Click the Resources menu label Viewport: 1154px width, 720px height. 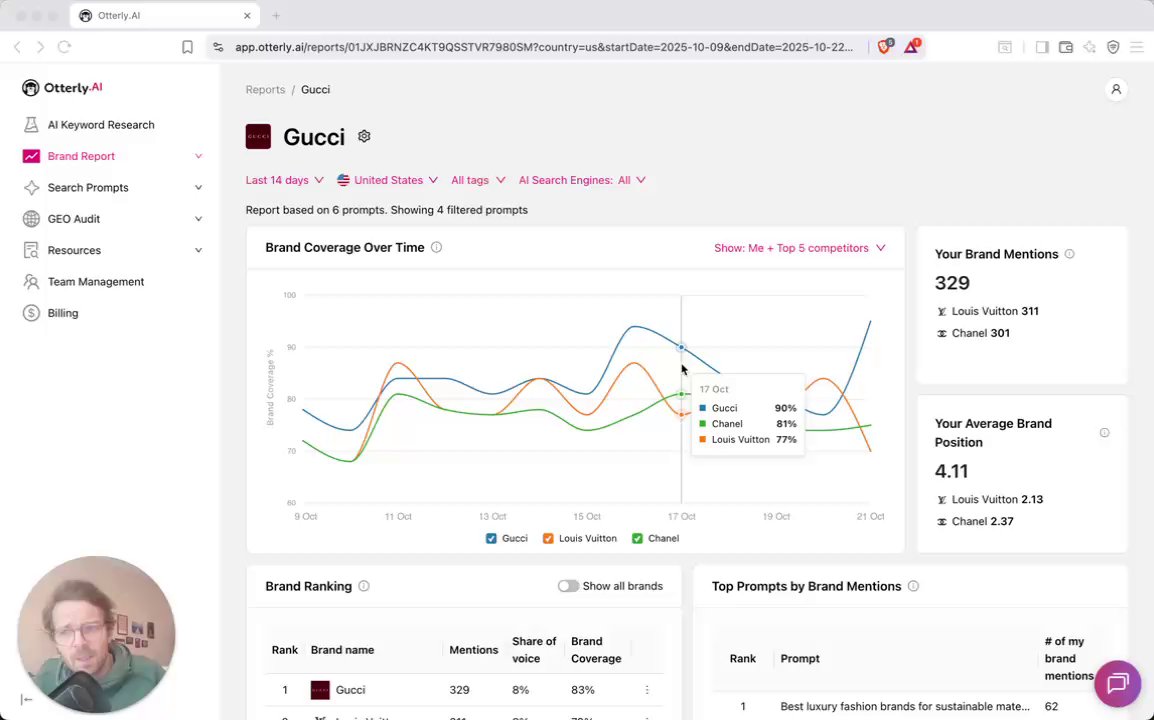pos(74,250)
